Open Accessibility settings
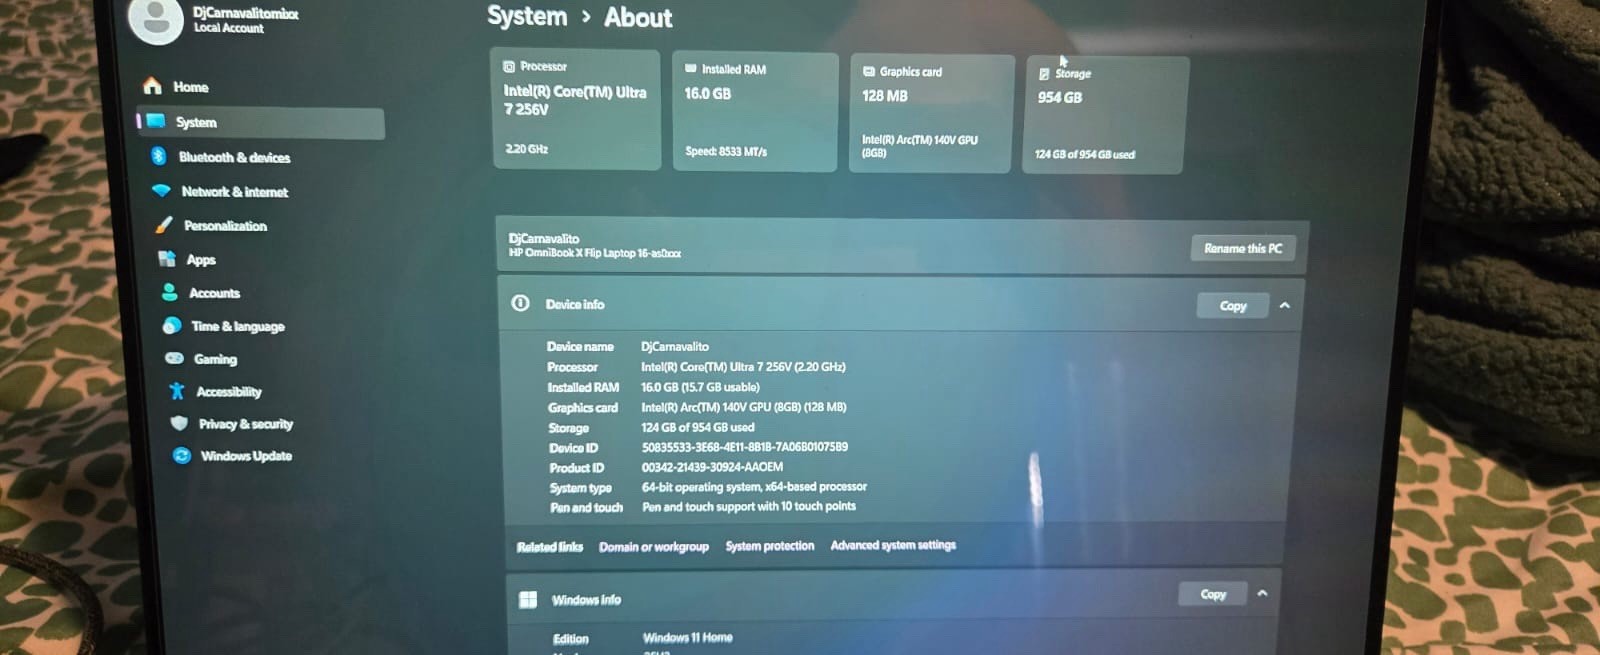The width and height of the screenshot is (1600, 655). click(x=228, y=392)
